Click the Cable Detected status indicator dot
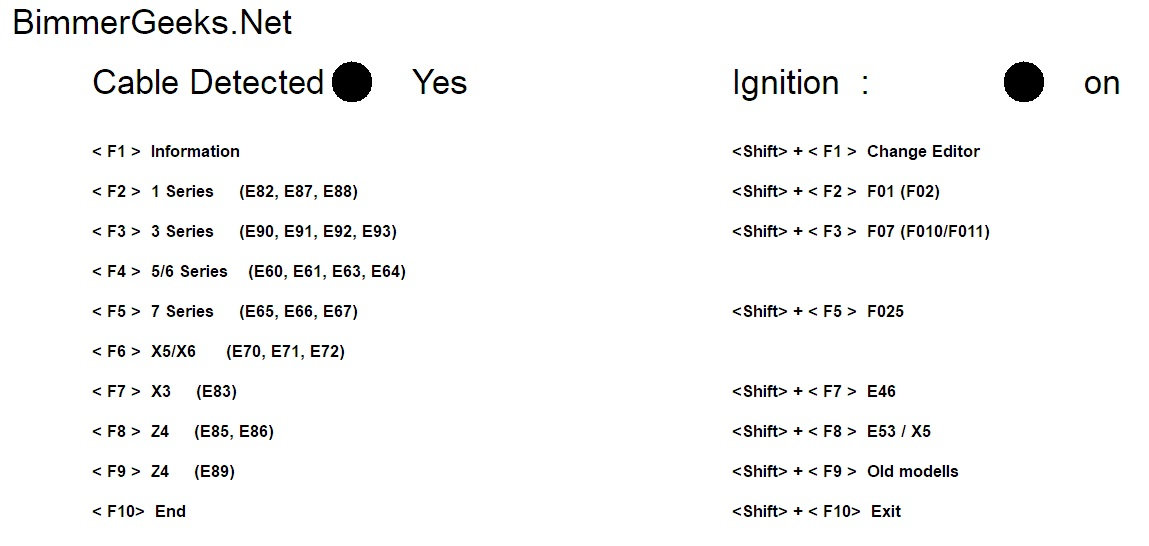Screen dimensions: 1149x546 coord(351,82)
